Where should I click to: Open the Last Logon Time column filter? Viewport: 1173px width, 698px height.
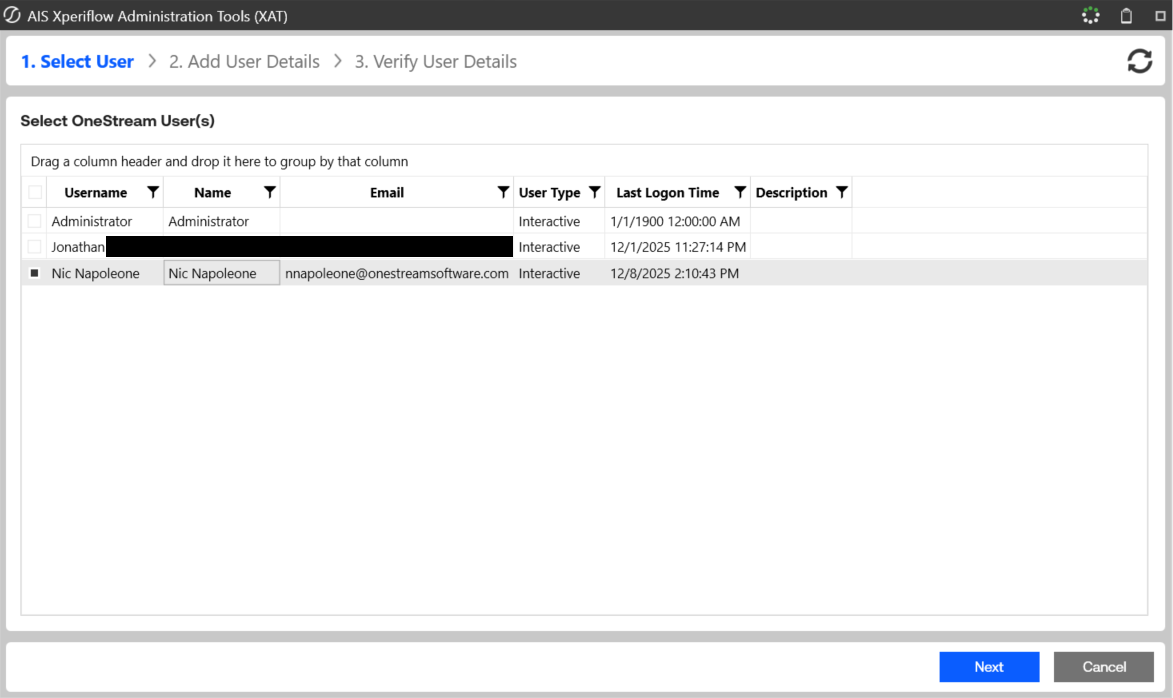pos(740,192)
